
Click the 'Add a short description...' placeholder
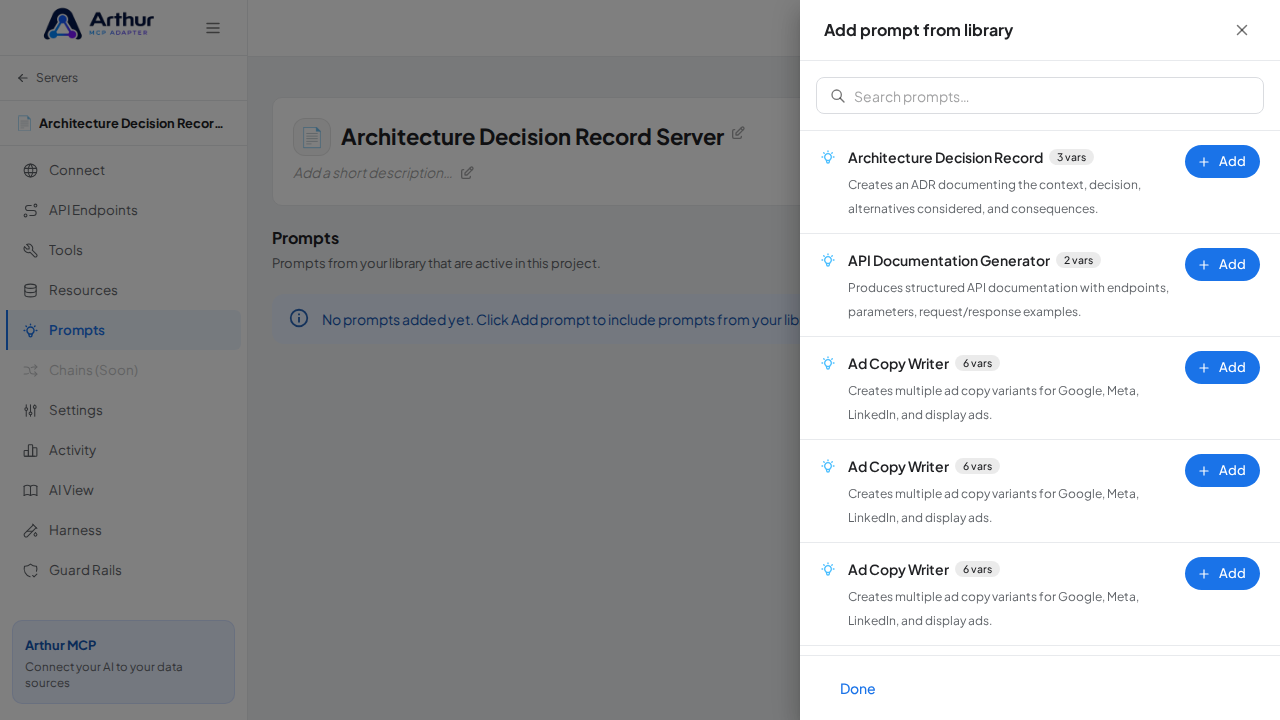click(373, 173)
